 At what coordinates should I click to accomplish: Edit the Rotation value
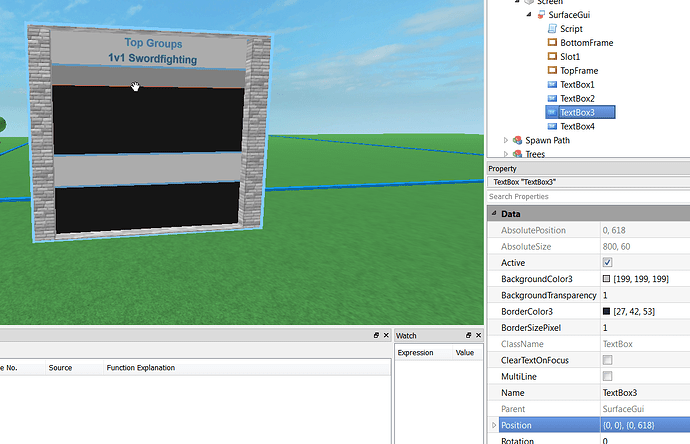tap(645, 440)
